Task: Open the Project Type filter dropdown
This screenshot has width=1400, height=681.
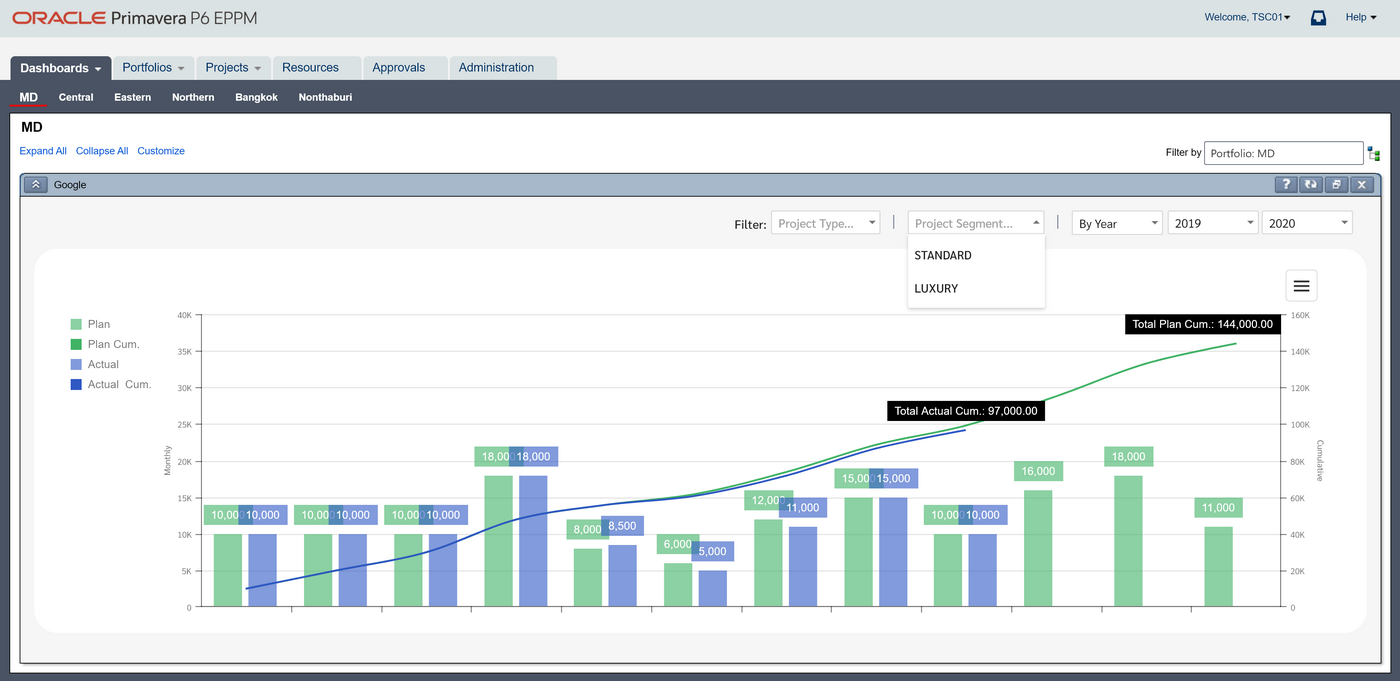Action: pos(825,223)
